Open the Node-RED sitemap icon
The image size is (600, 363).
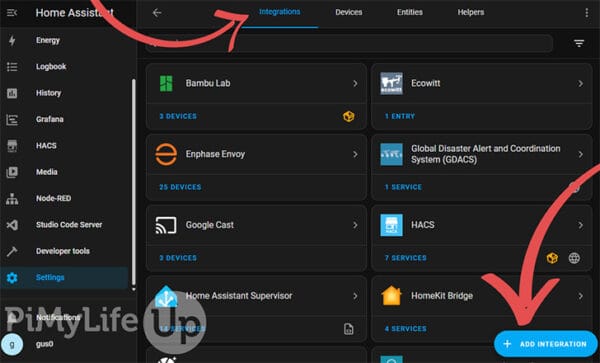pos(12,199)
